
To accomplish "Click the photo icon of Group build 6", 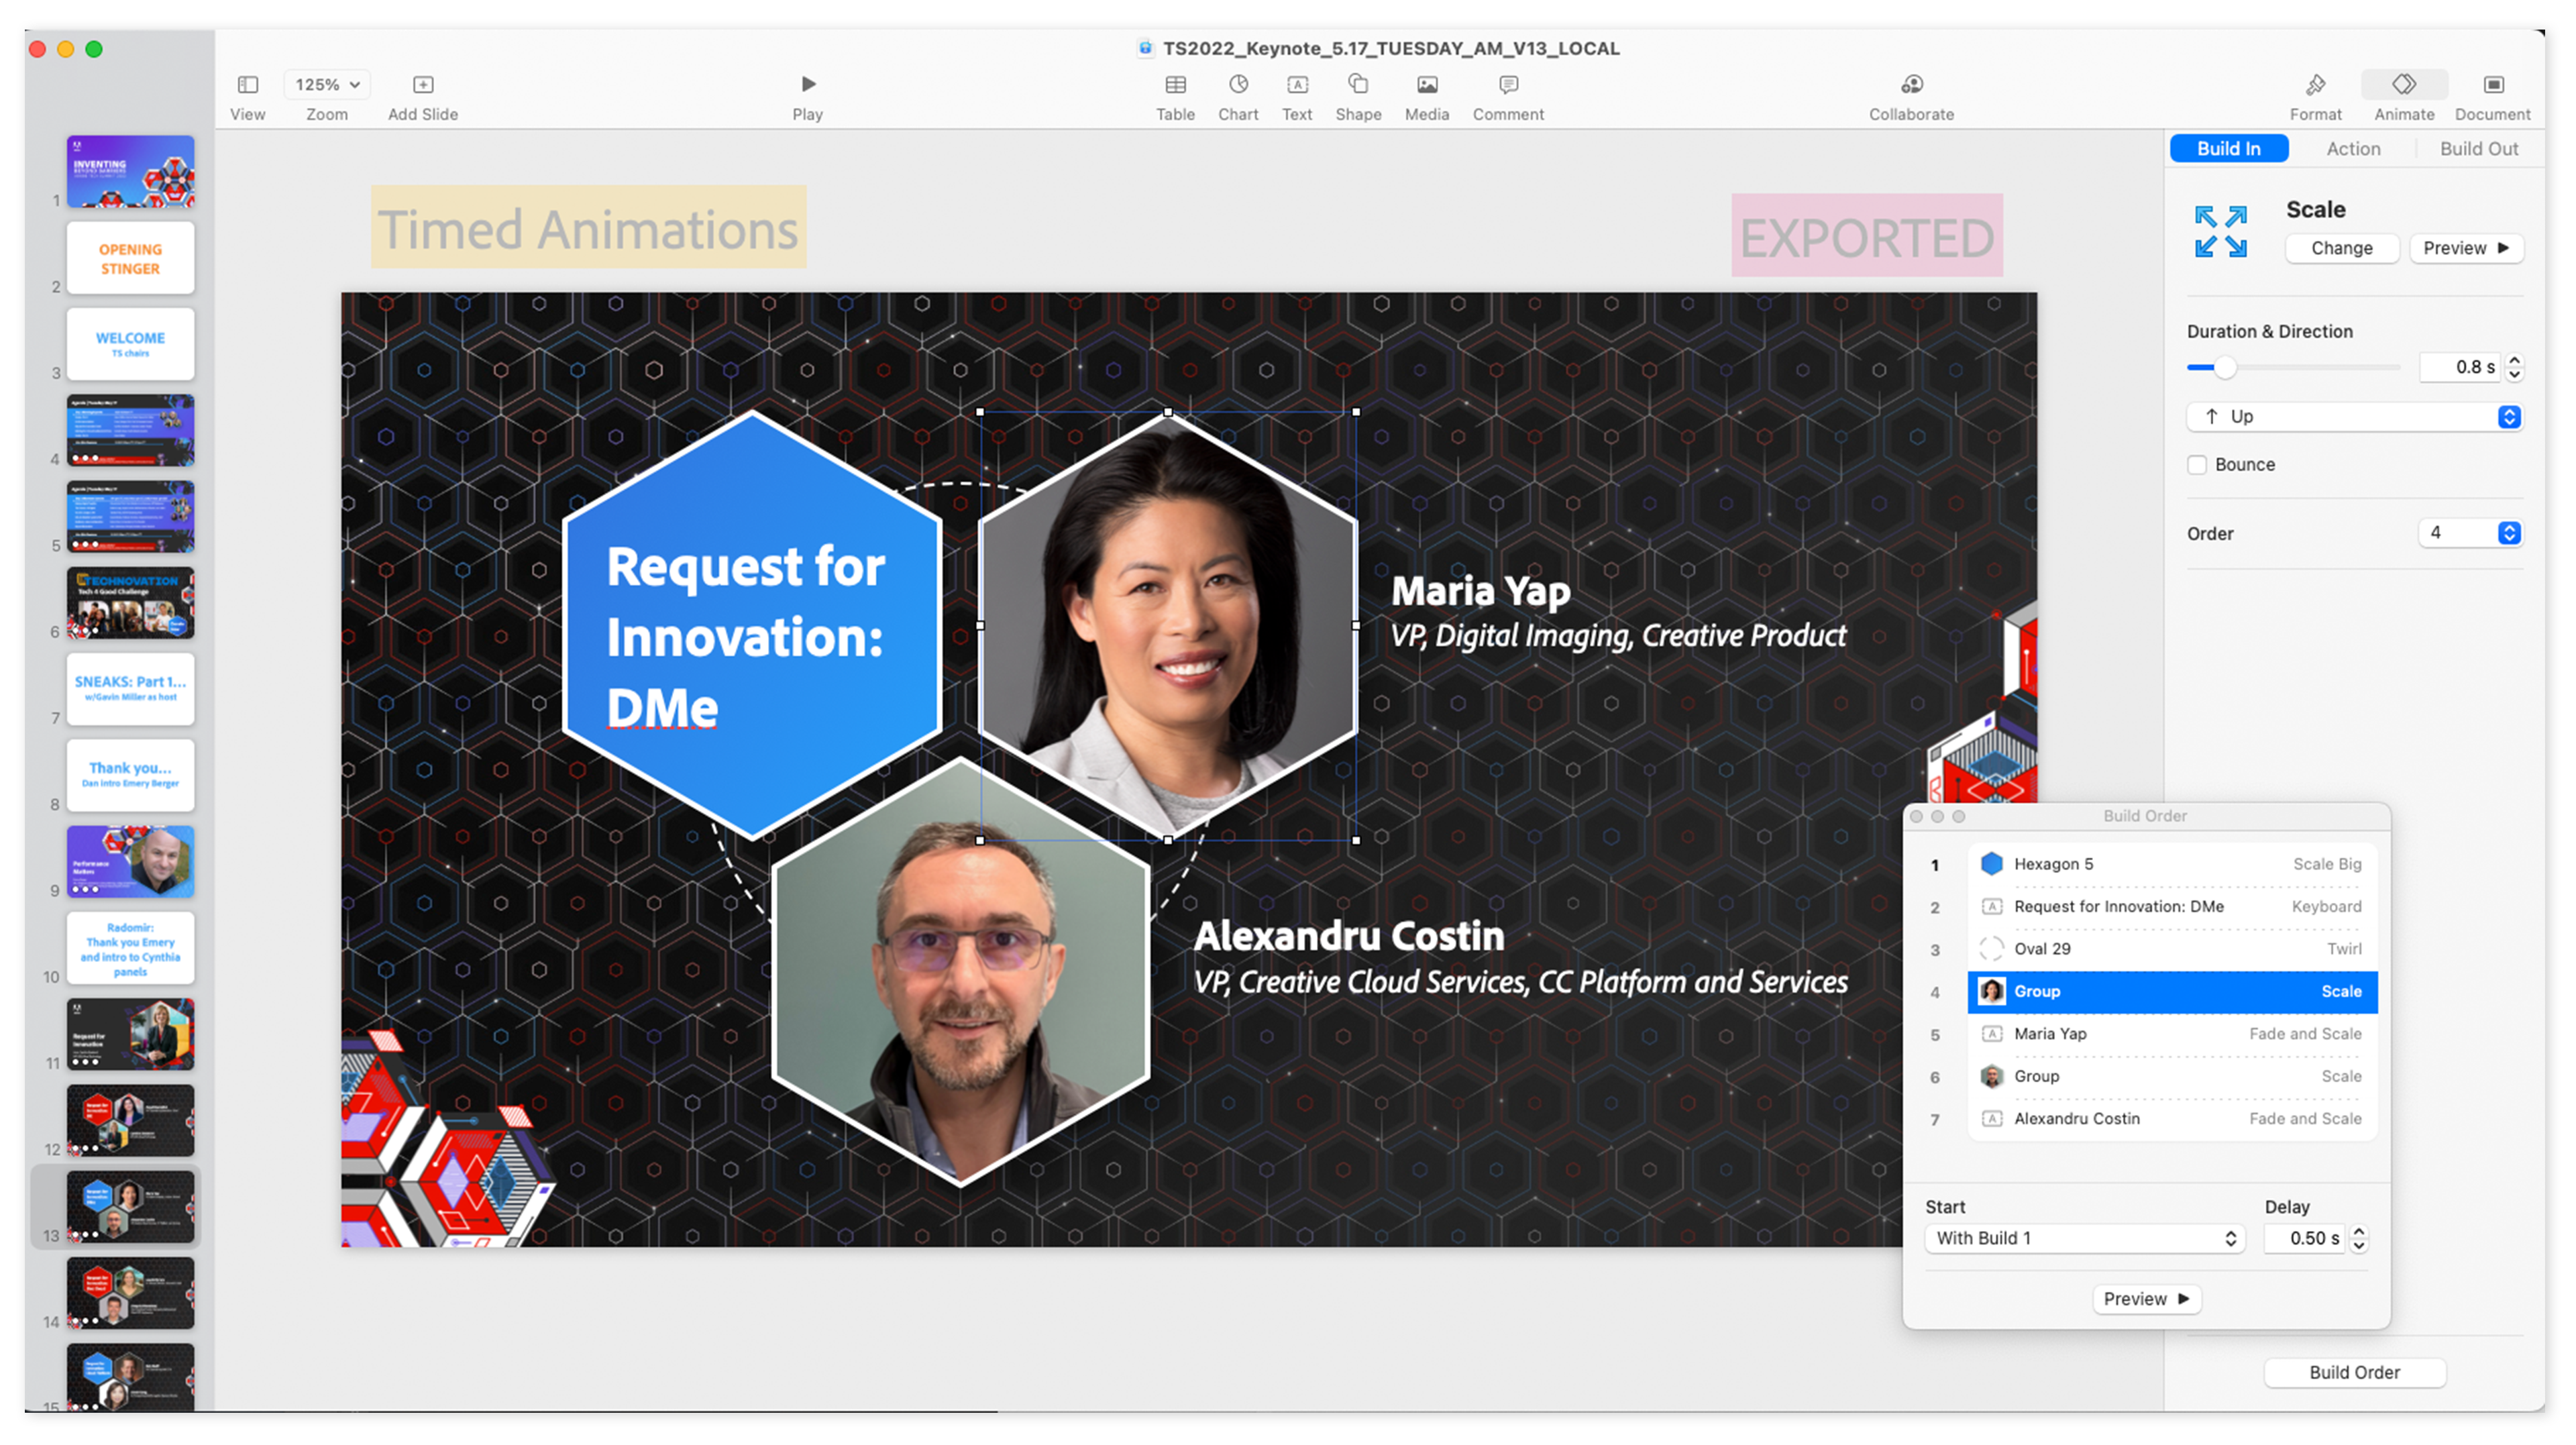I will click(x=1991, y=1076).
